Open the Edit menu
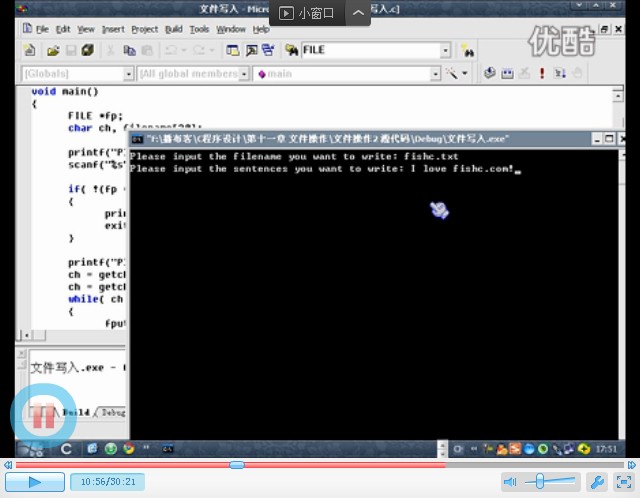Image resolution: width=640 pixels, height=498 pixels. pyautogui.click(x=63, y=29)
